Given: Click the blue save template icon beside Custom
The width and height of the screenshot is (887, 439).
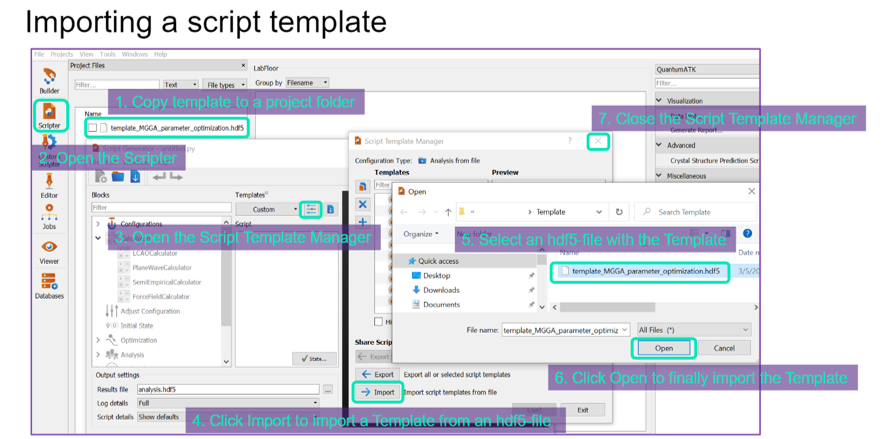Looking at the screenshot, I should pos(330,209).
